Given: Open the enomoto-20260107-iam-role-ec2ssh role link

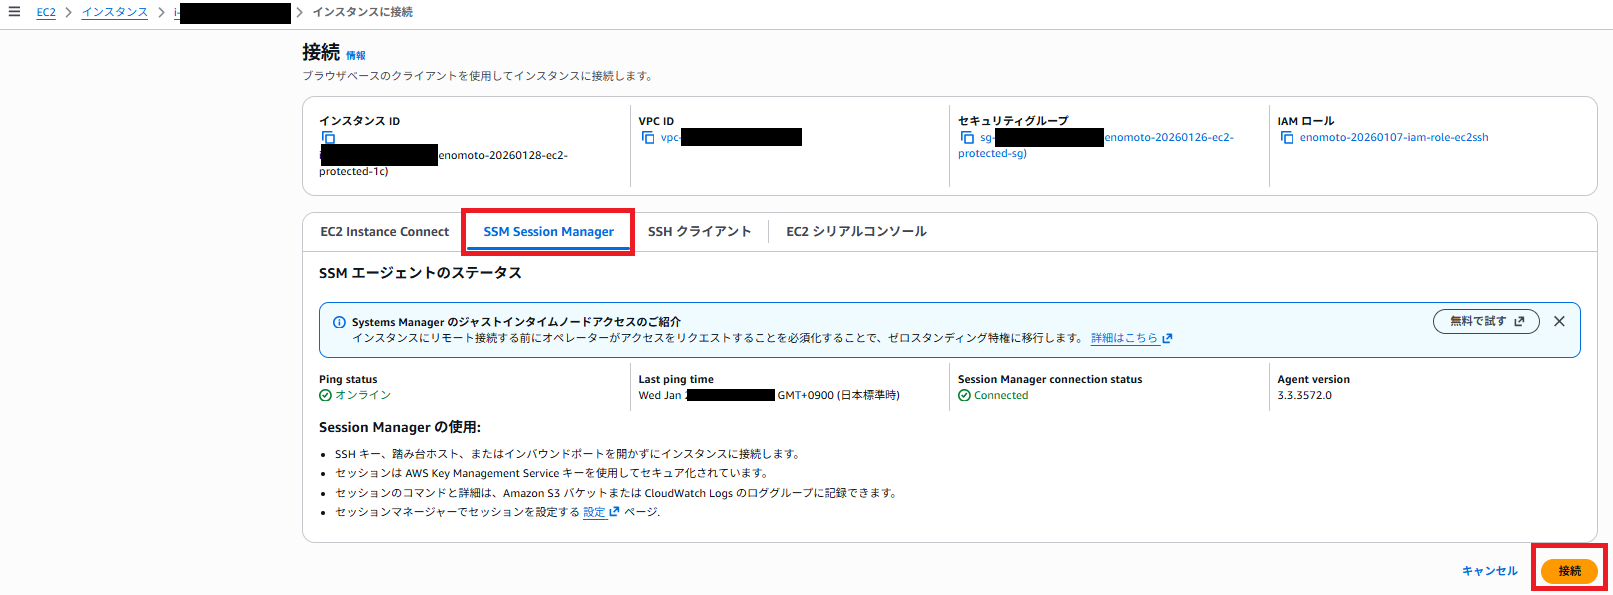Looking at the screenshot, I should (1394, 138).
